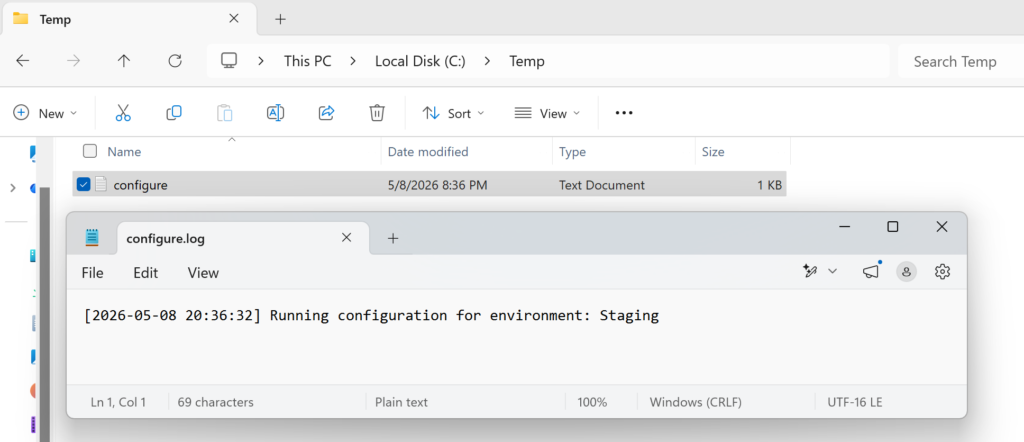Image resolution: width=1024 pixels, height=442 pixels.
Task: Click the Rename icon in Explorer toolbar
Action: (276, 113)
